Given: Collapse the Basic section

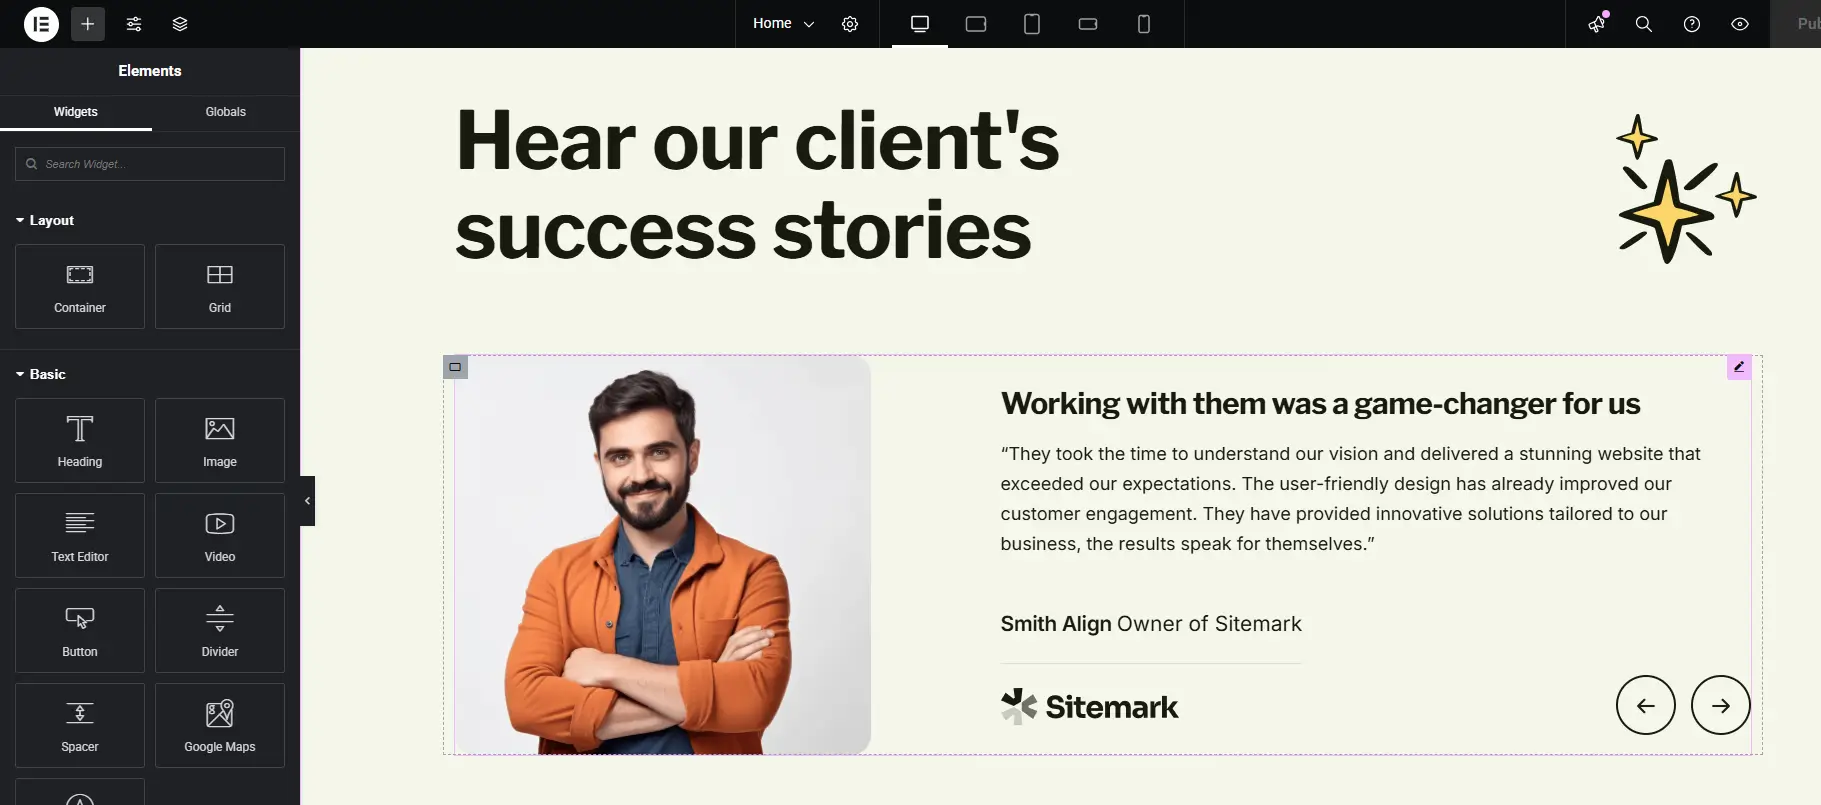Looking at the screenshot, I should (41, 374).
